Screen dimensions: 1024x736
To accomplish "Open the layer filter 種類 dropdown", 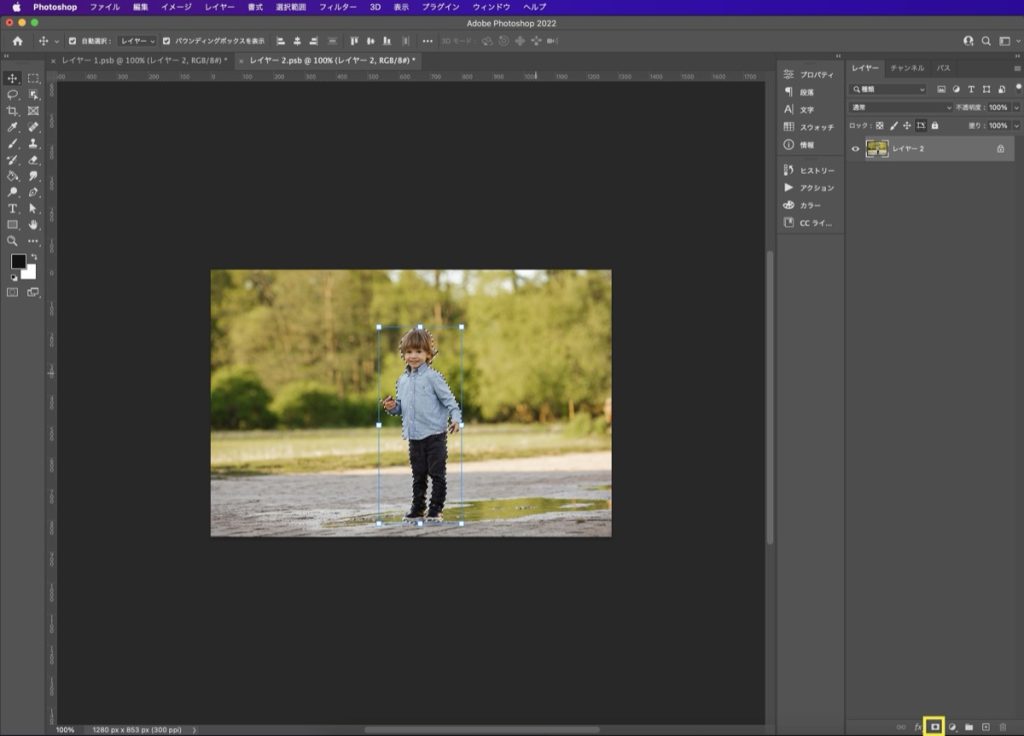I will tap(888, 89).
